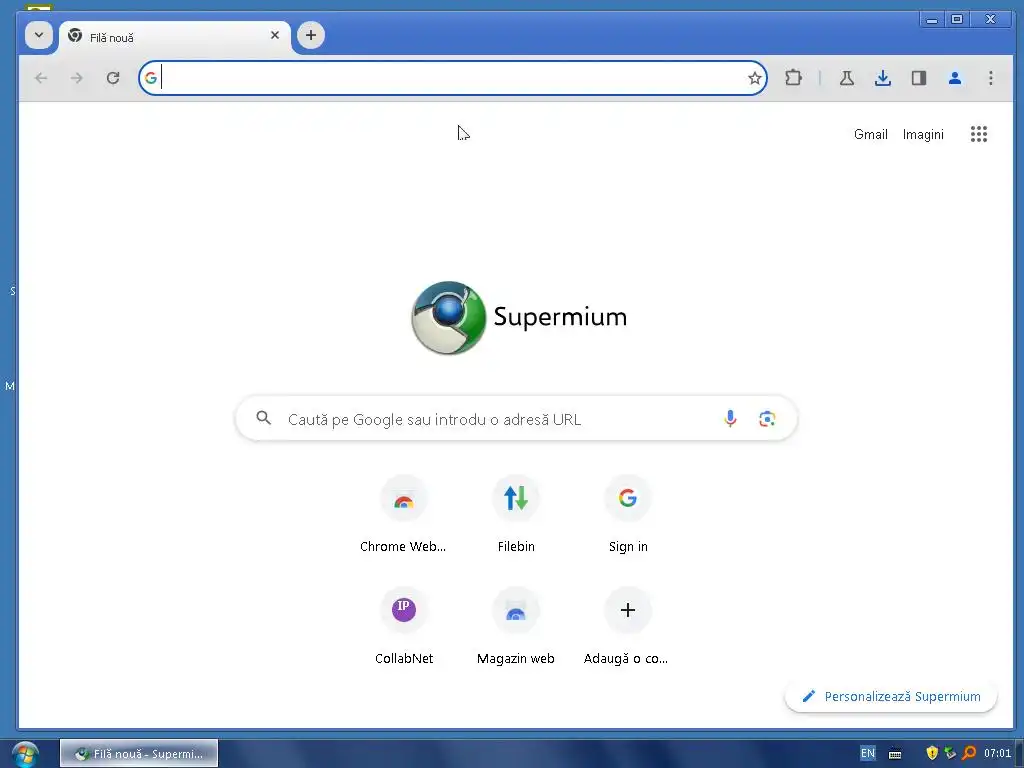Open the Google apps grid
Viewport: 1024px width, 768px height.
pos(978,135)
